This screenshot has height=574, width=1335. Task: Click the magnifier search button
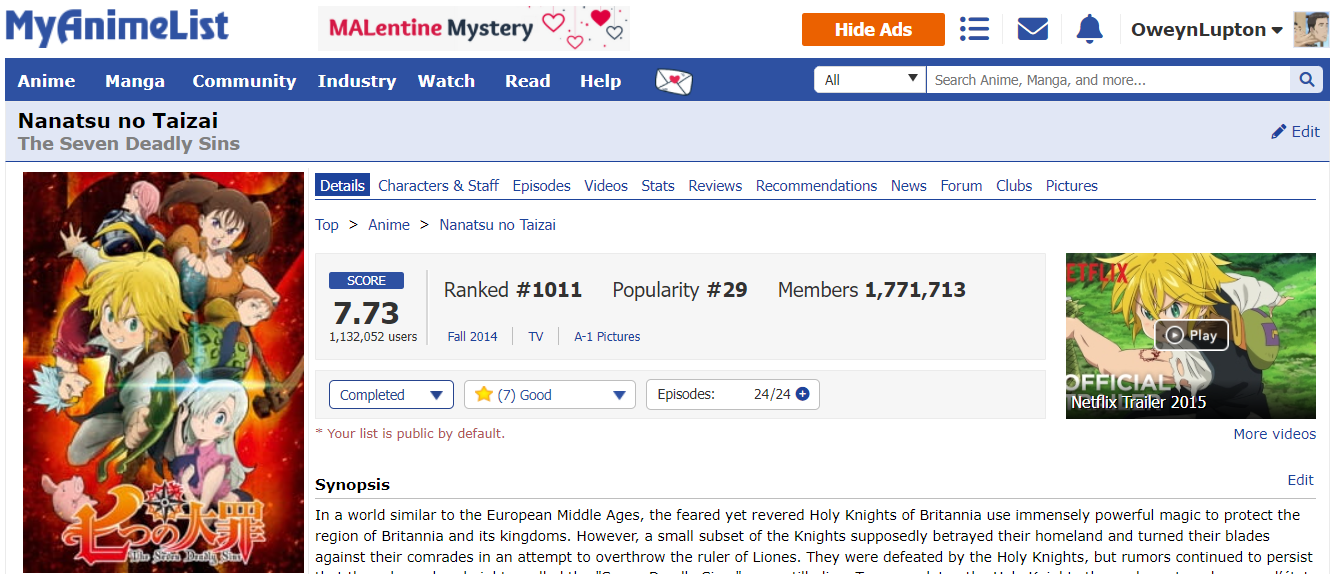1307,80
